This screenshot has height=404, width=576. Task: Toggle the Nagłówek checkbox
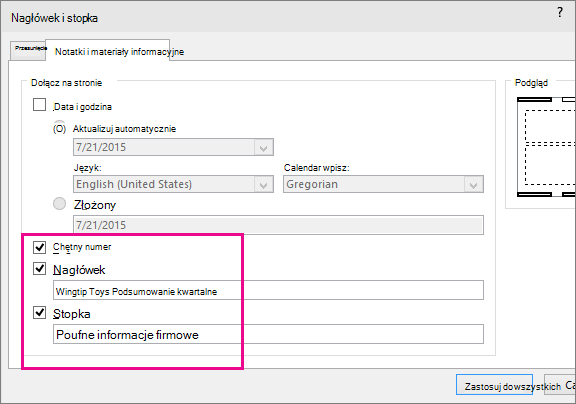pos(39,269)
